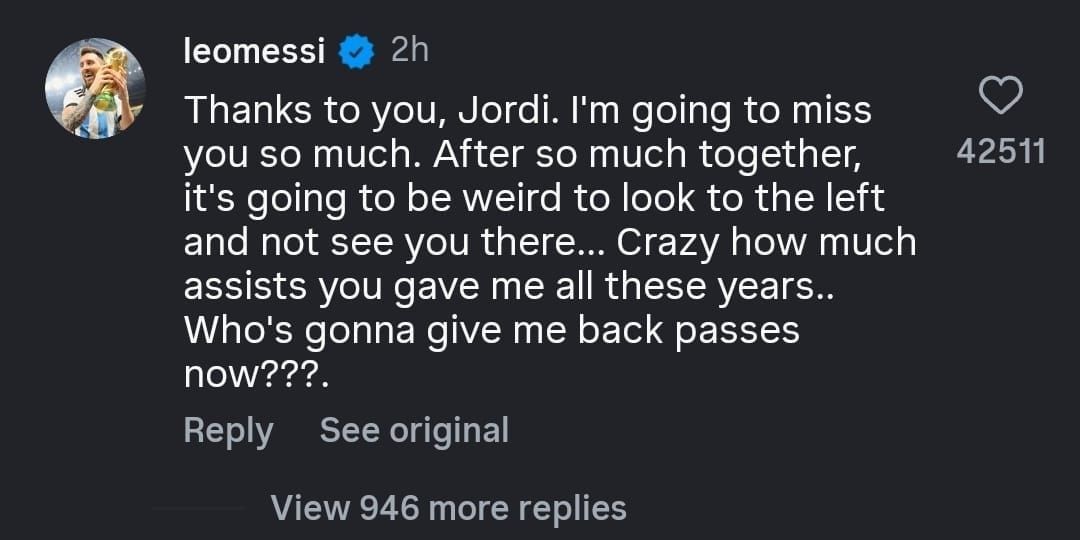Screen dimensions: 1080x540
Task: Open leomessi's profile picture
Action: point(95,89)
